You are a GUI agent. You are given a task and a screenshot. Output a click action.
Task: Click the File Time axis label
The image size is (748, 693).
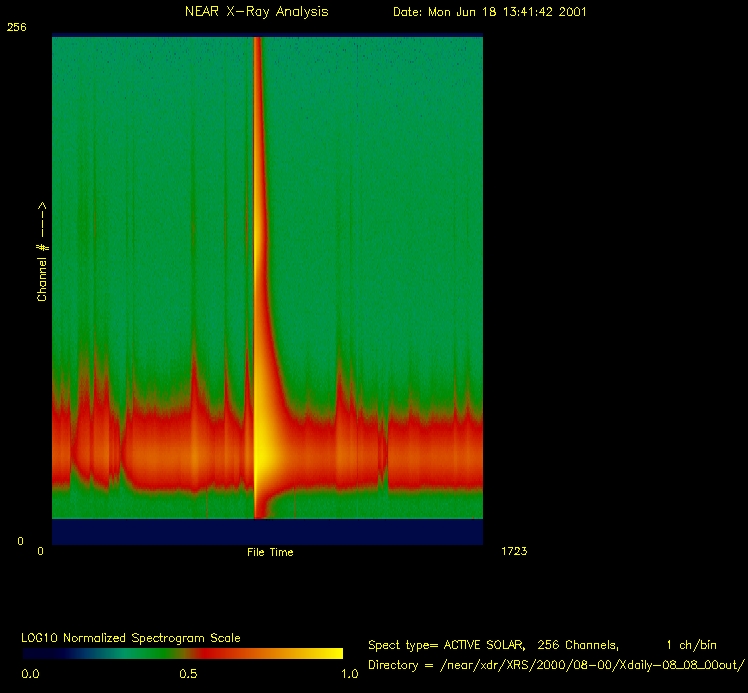(x=270, y=552)
